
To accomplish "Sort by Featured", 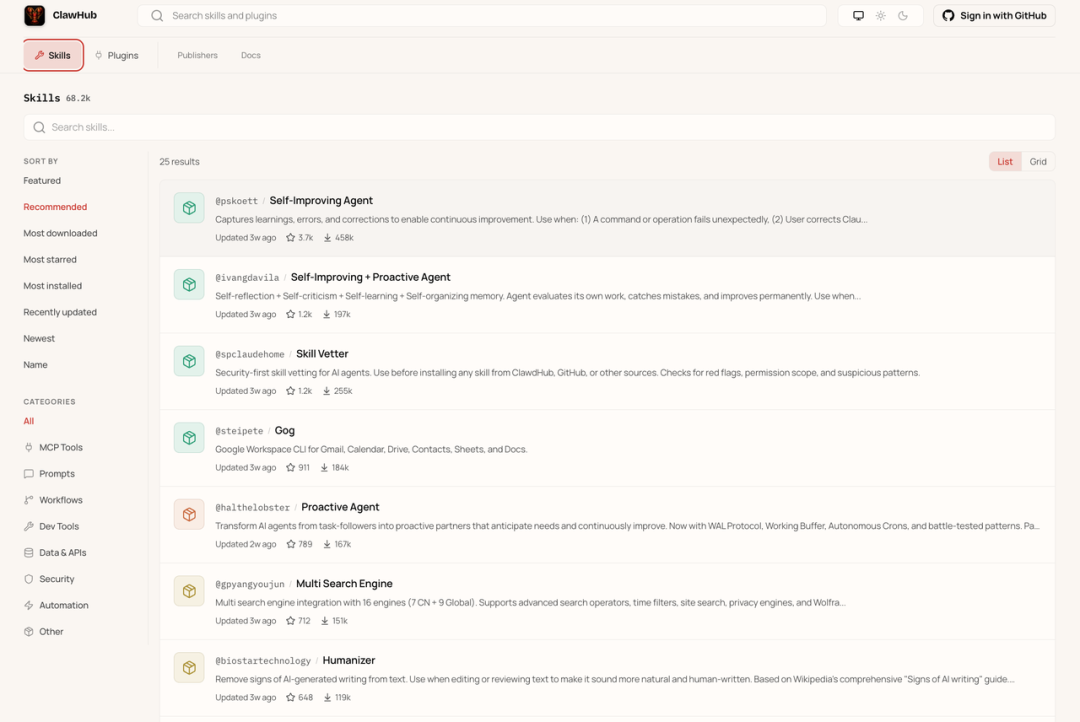I will [x=42, y=180].
